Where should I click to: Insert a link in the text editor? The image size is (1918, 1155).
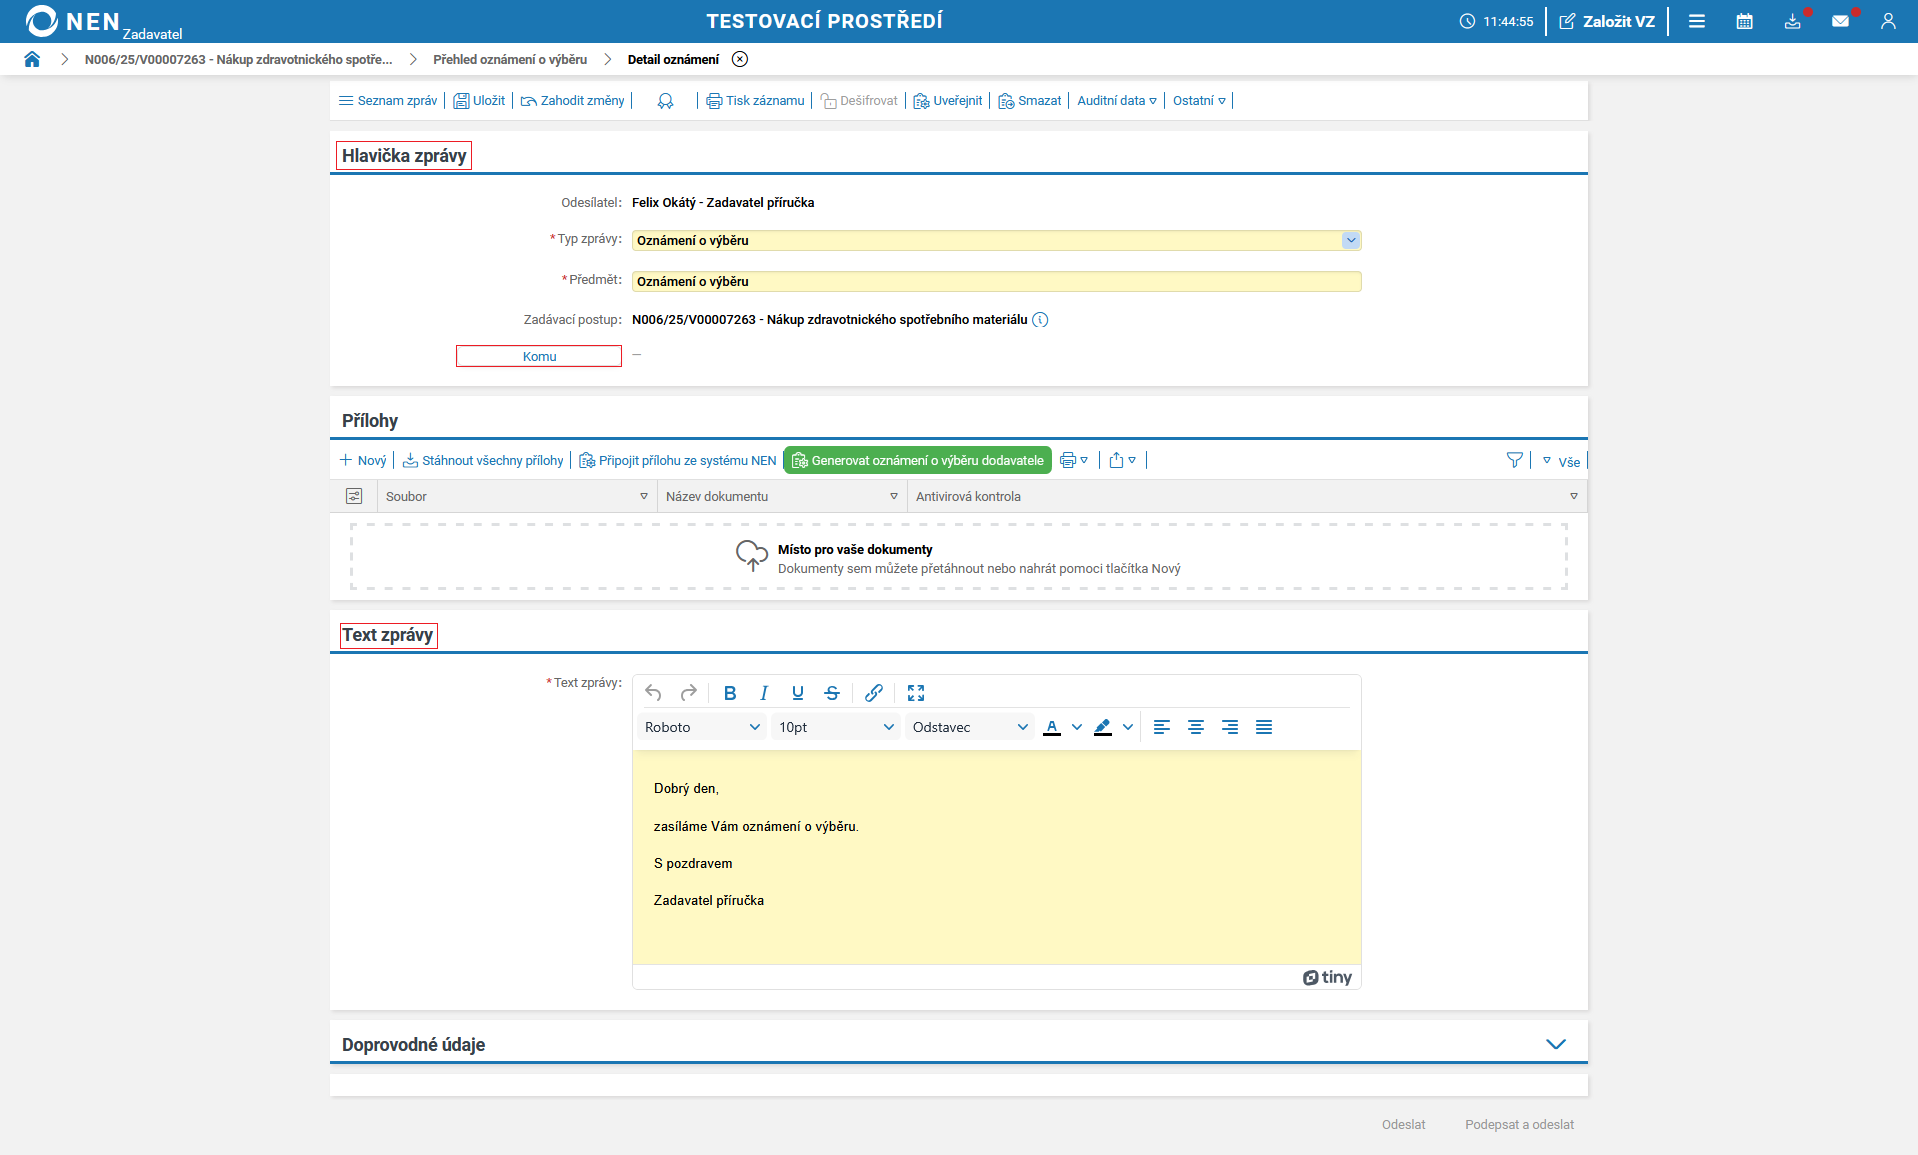[873, 693]
